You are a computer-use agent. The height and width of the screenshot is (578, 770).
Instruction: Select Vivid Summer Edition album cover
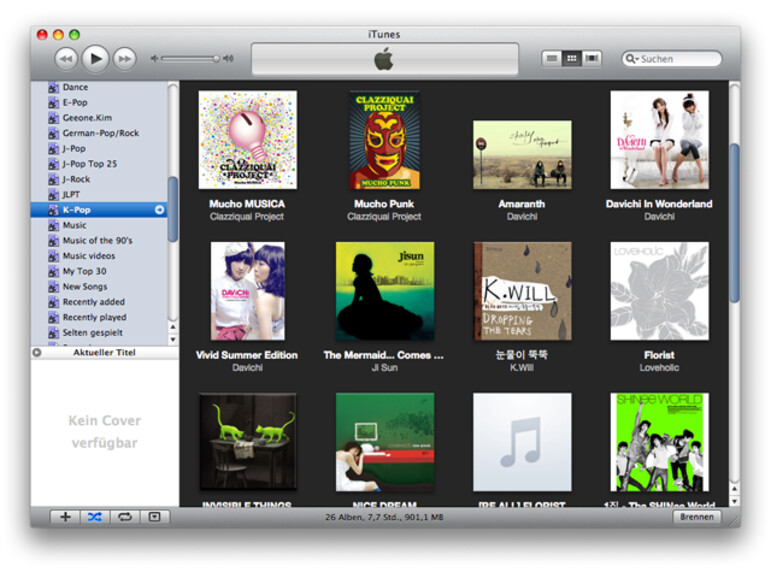248,291
